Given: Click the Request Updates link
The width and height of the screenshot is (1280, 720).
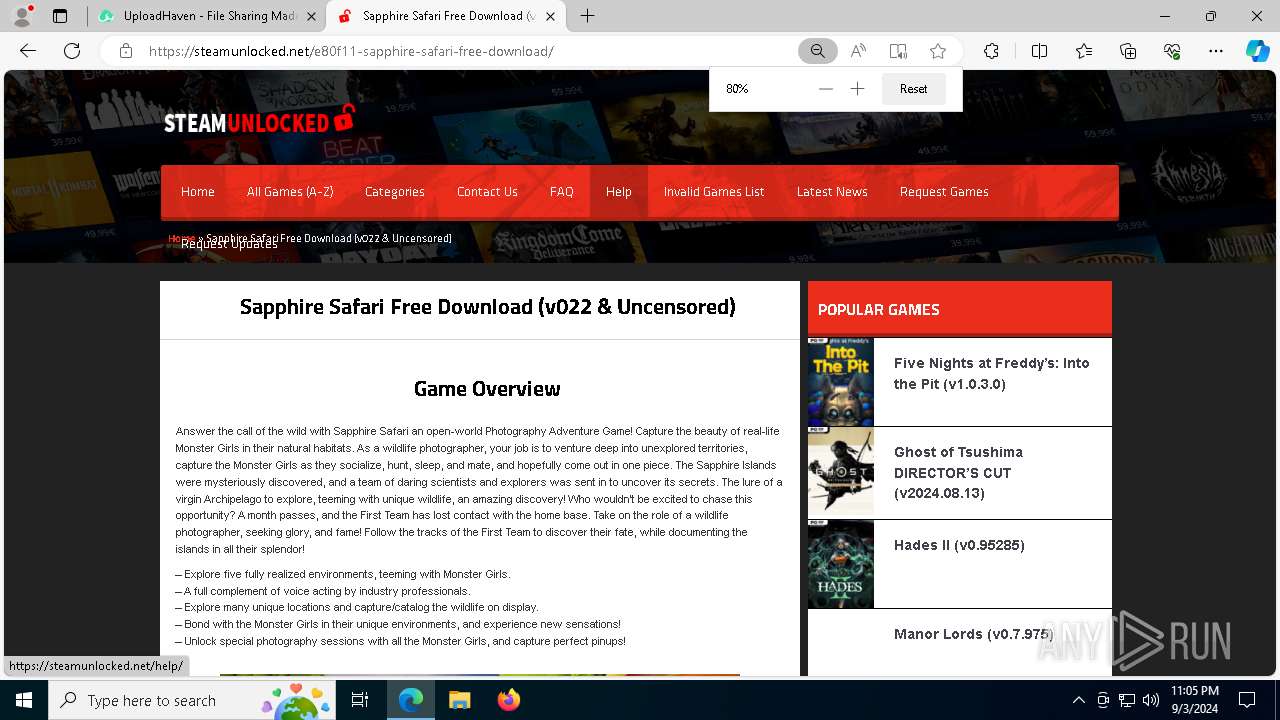Looking at the screenshot, I should [229, 245].
